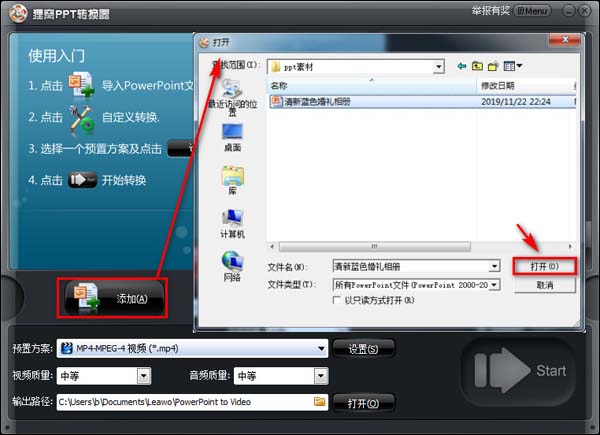This screenshot has height=435, width=600.
Task: Click the import PowerPoint icon in step 1
Action: coord(81,84)
